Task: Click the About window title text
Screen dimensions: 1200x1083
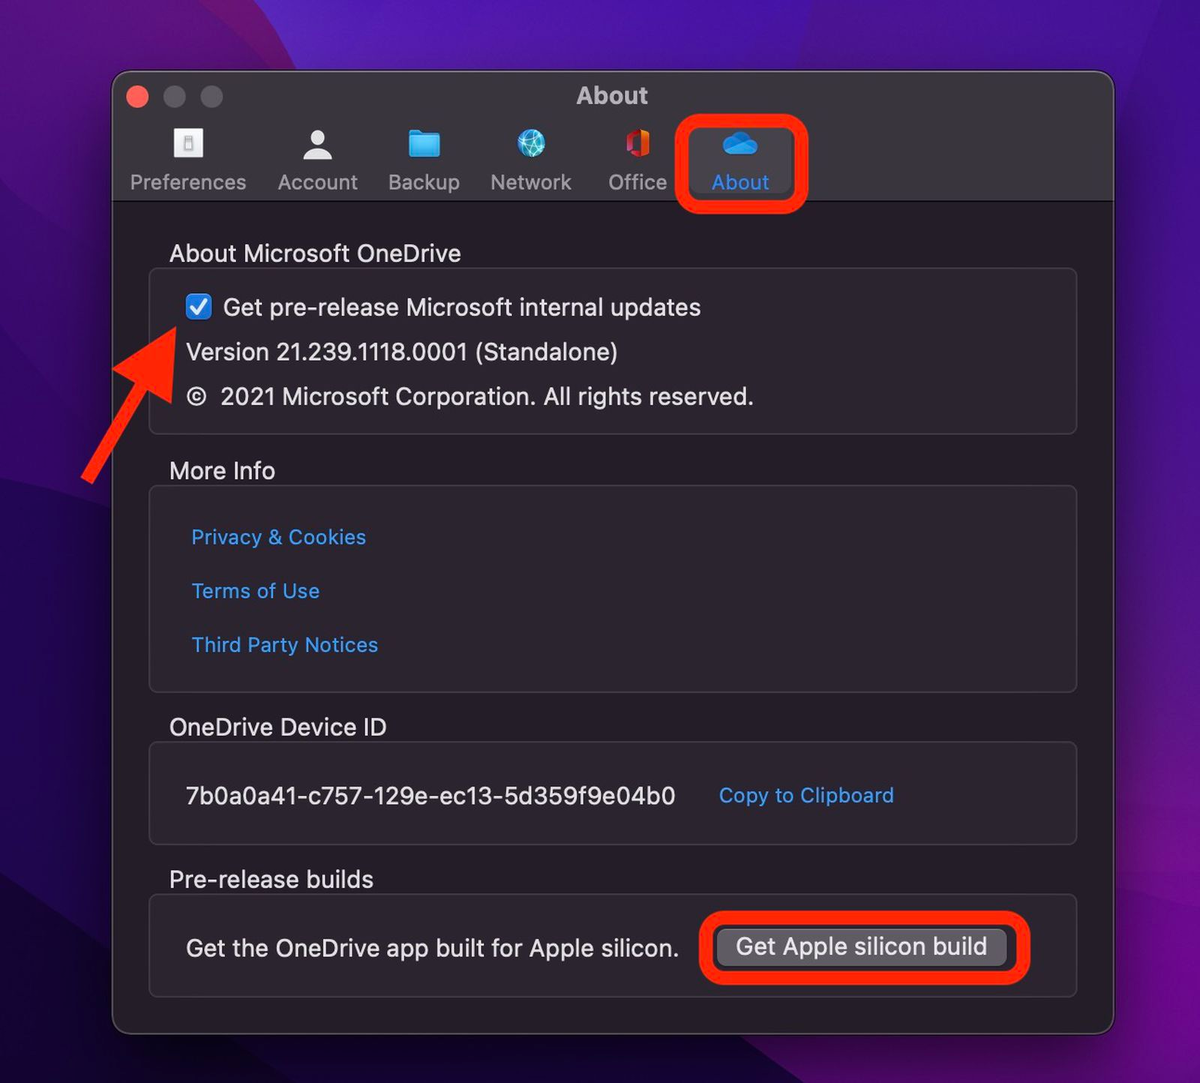Action: pyautogui.click(x=612, y=96)
